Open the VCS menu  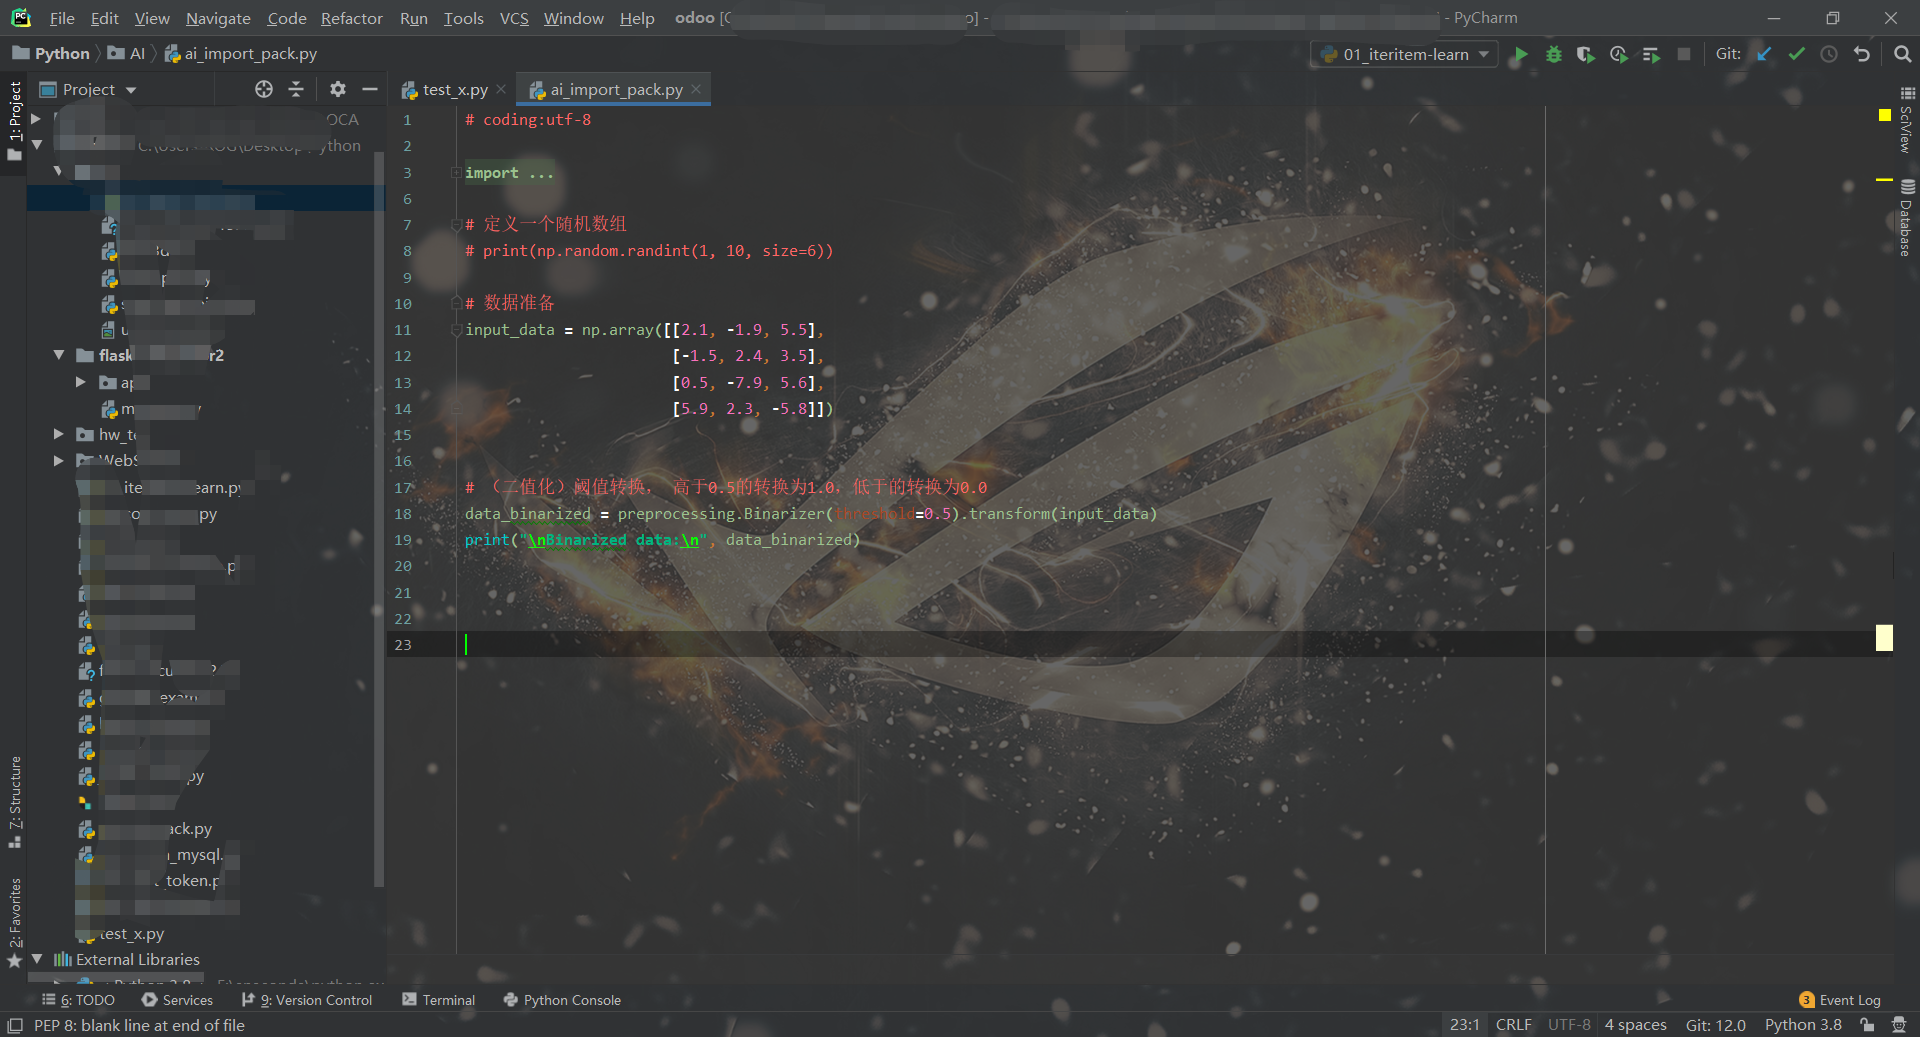(514, 18)
